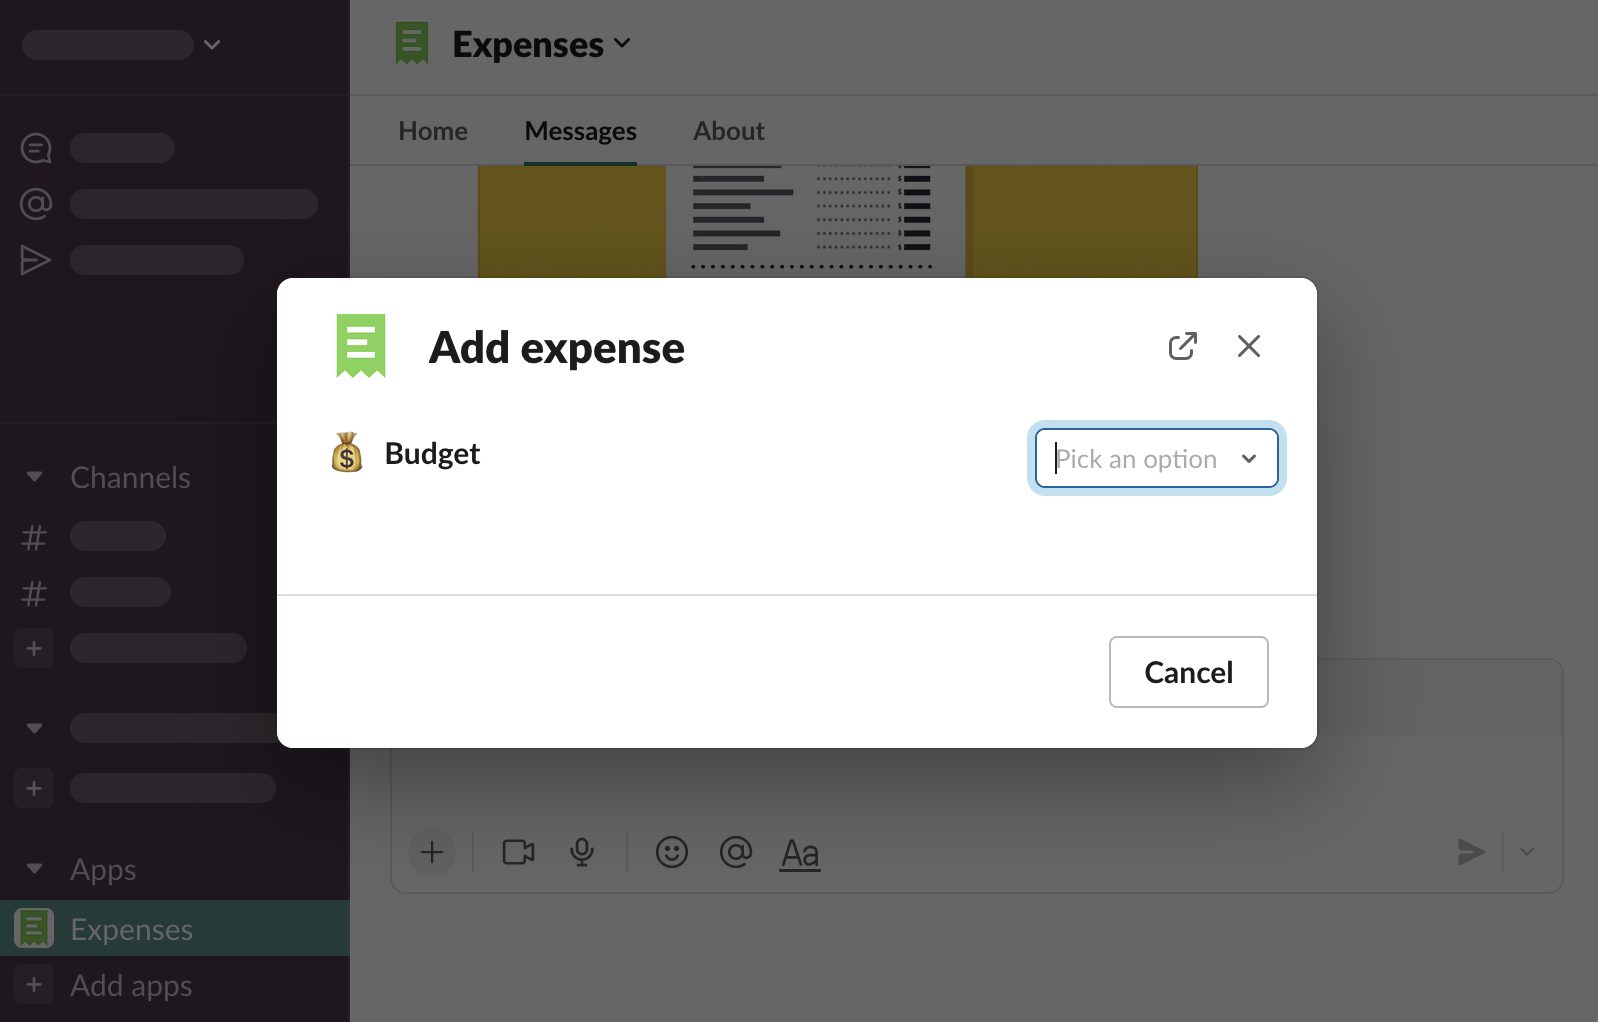The width and height of the screenshot is (1598, 1022).
Task: Toggle text formatting with Aa icon
Action: pos(800,853)
